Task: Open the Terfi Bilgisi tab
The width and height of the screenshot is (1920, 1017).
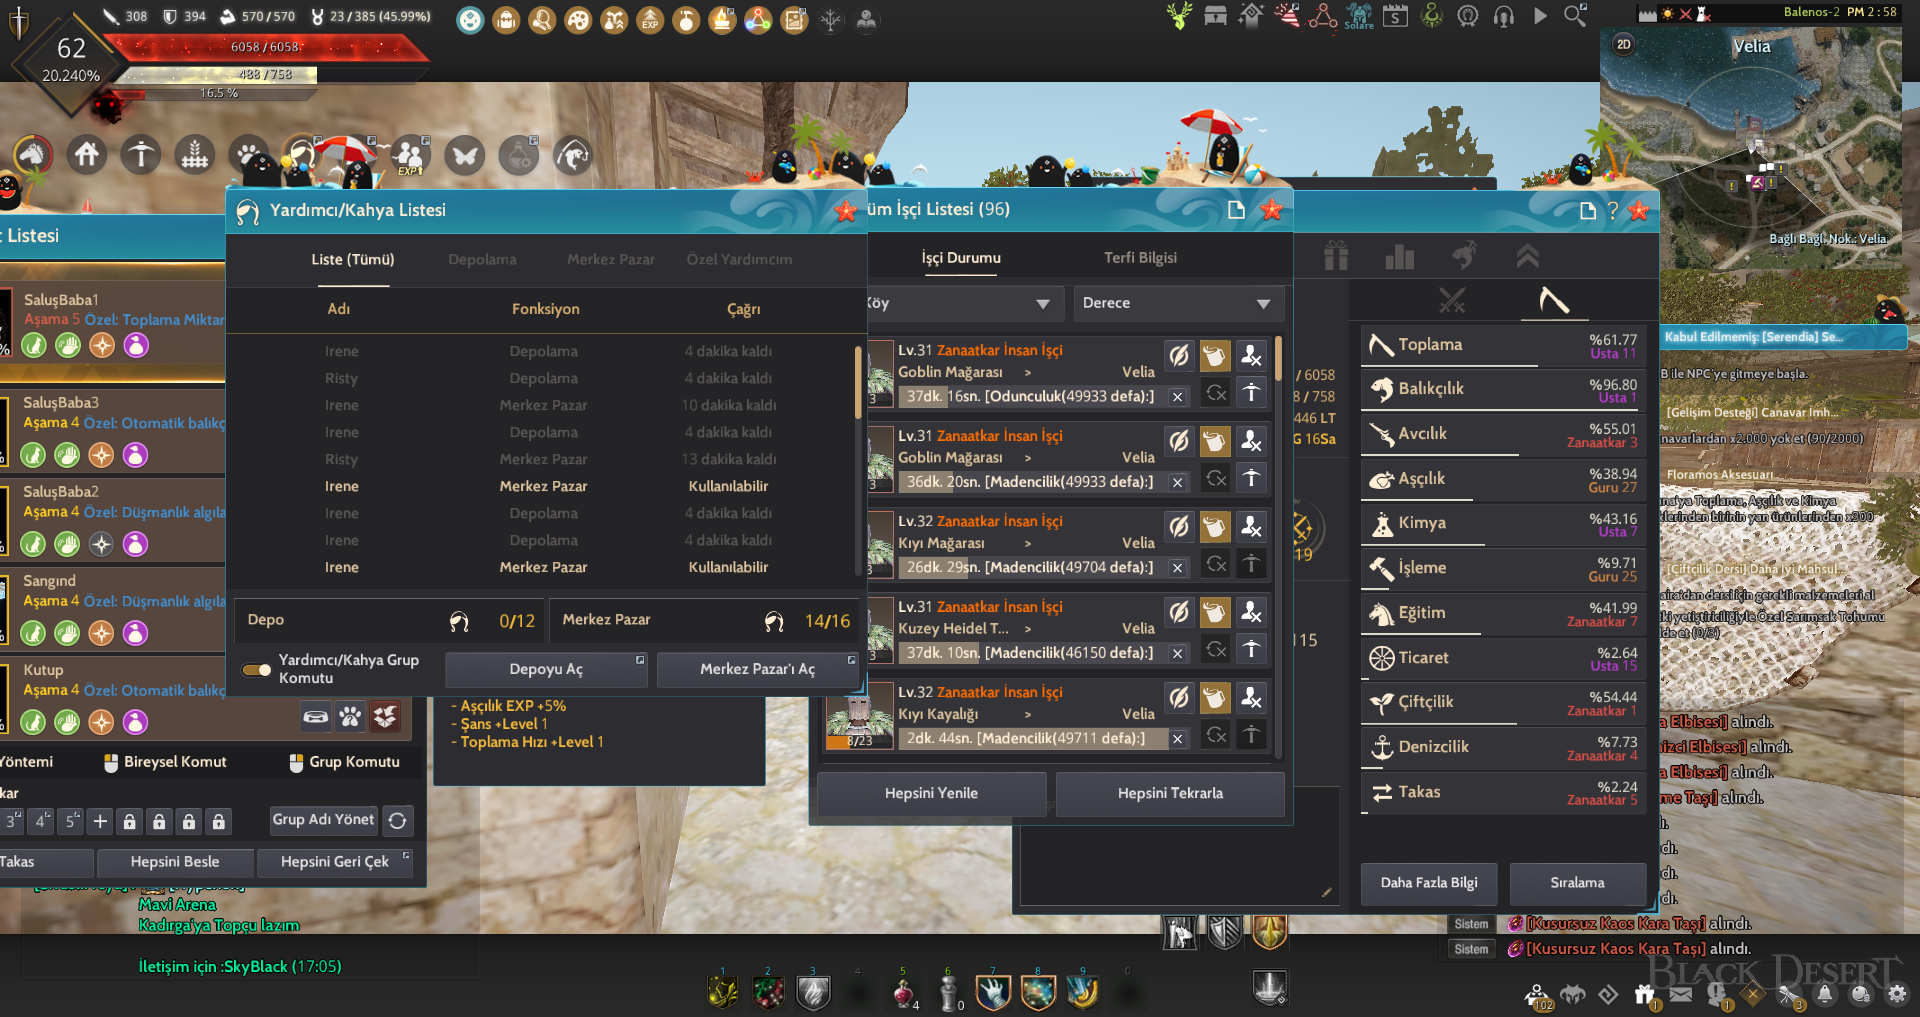Action: coord(1140,258)
